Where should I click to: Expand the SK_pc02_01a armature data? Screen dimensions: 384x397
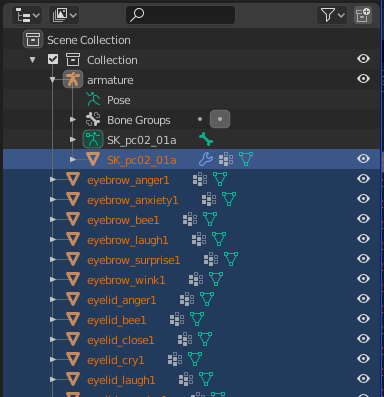point(72,139)
